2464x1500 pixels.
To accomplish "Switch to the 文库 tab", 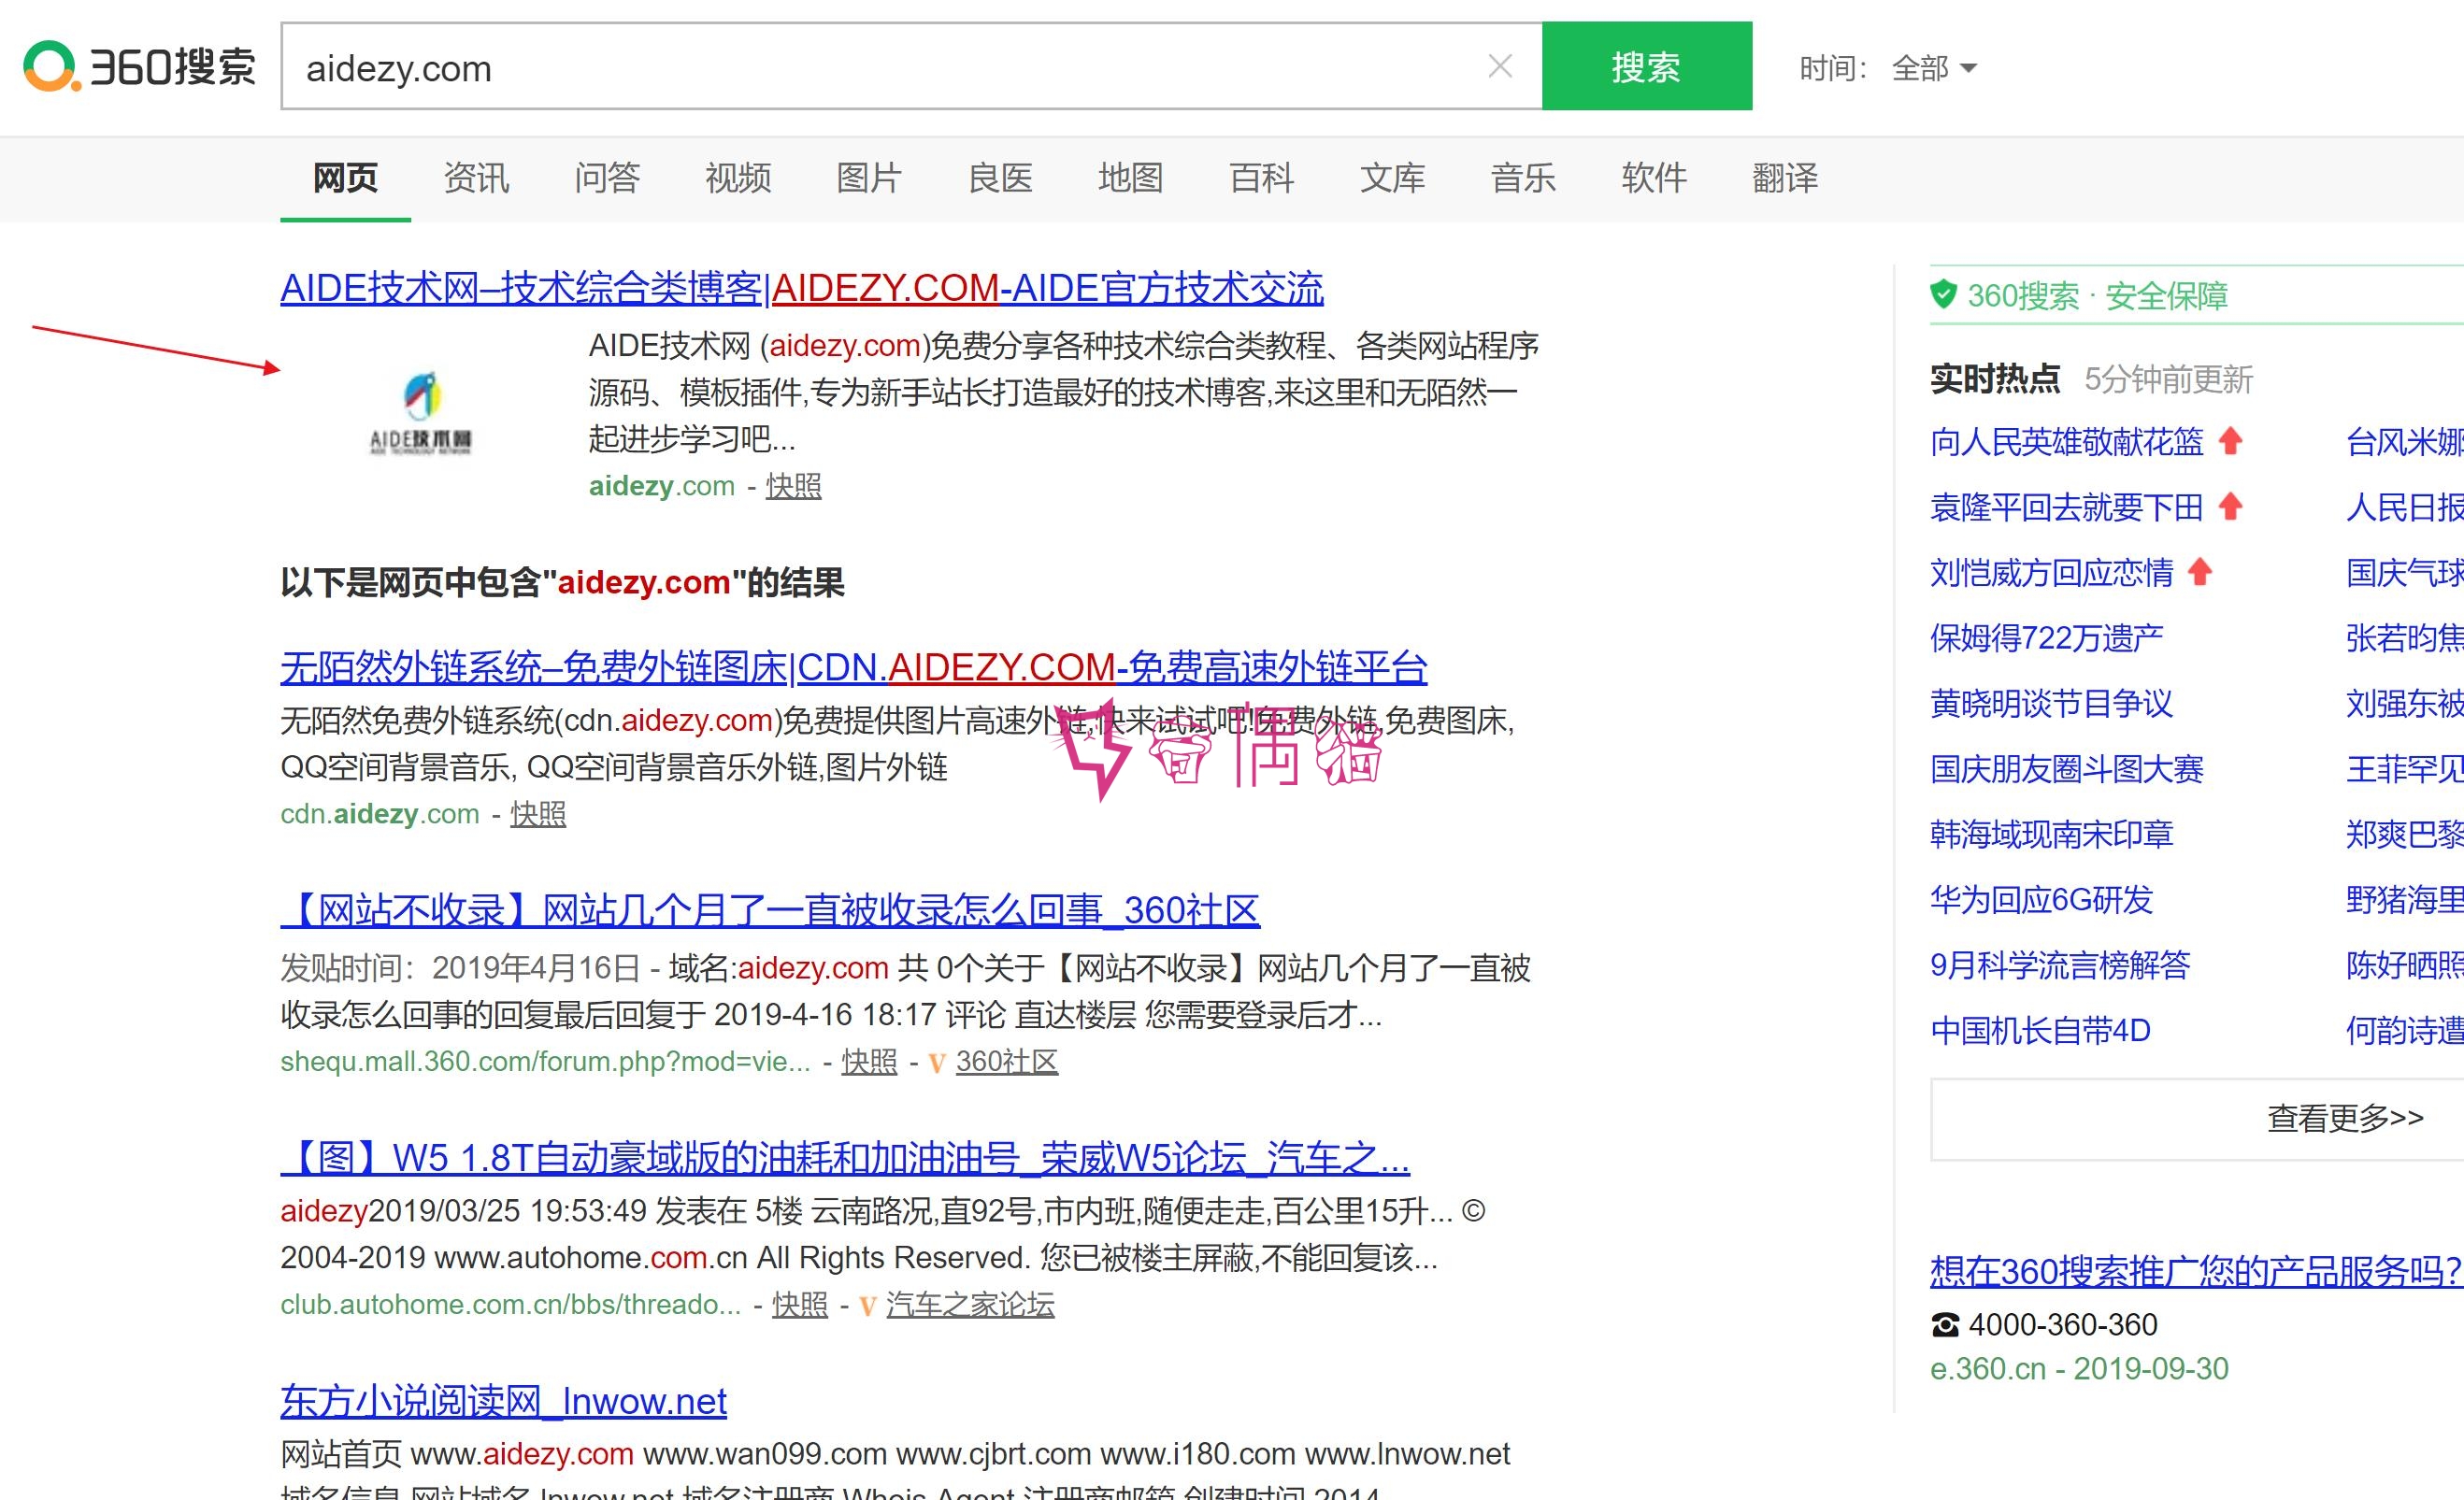I will (x=1392, y=178).
